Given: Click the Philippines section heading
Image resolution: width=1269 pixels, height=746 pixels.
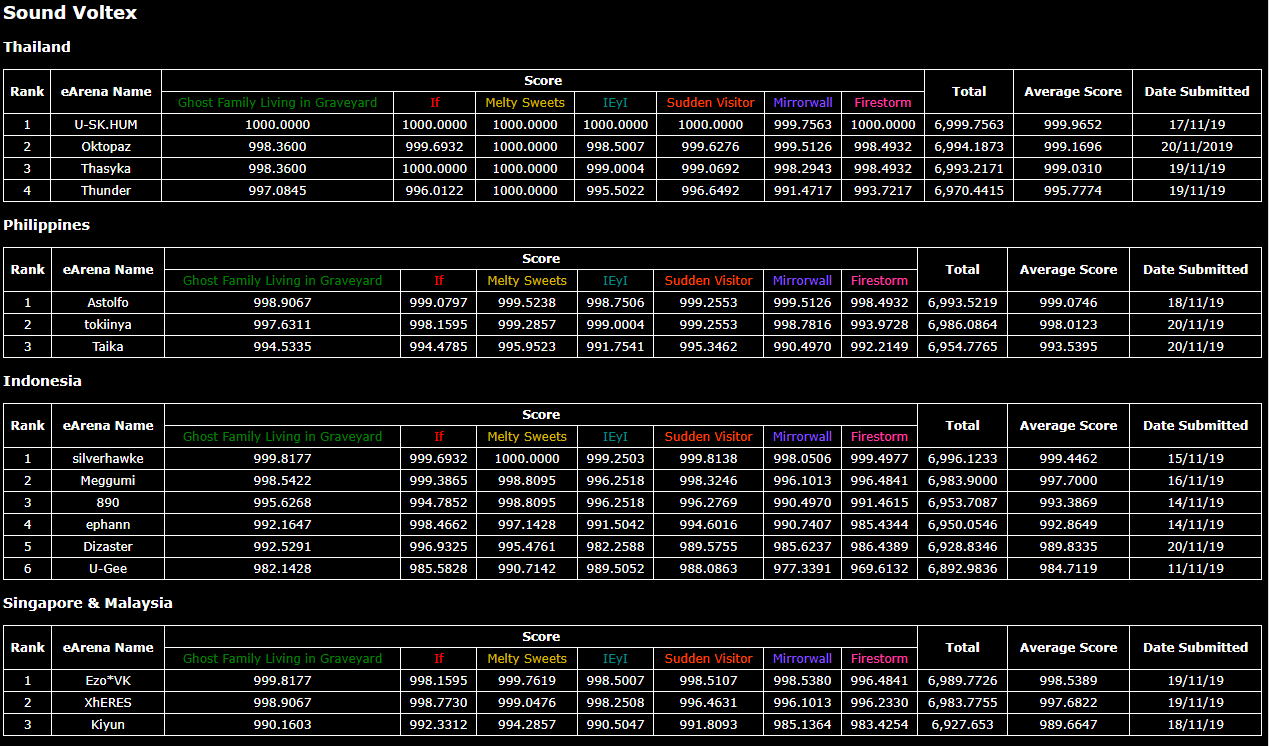Looking at the screenshot, I should tap(46, 225).
